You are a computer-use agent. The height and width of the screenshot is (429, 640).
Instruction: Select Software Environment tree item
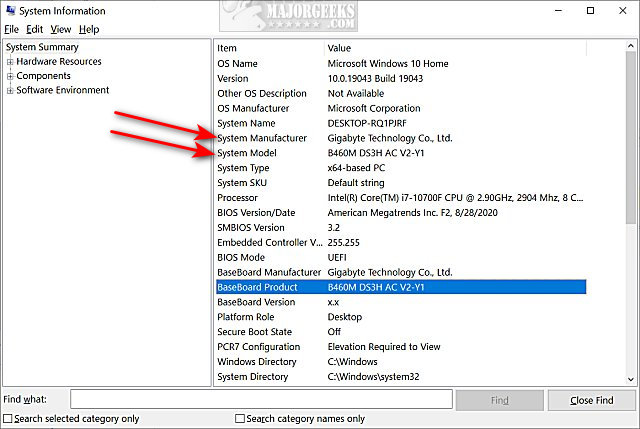[62, 90]
